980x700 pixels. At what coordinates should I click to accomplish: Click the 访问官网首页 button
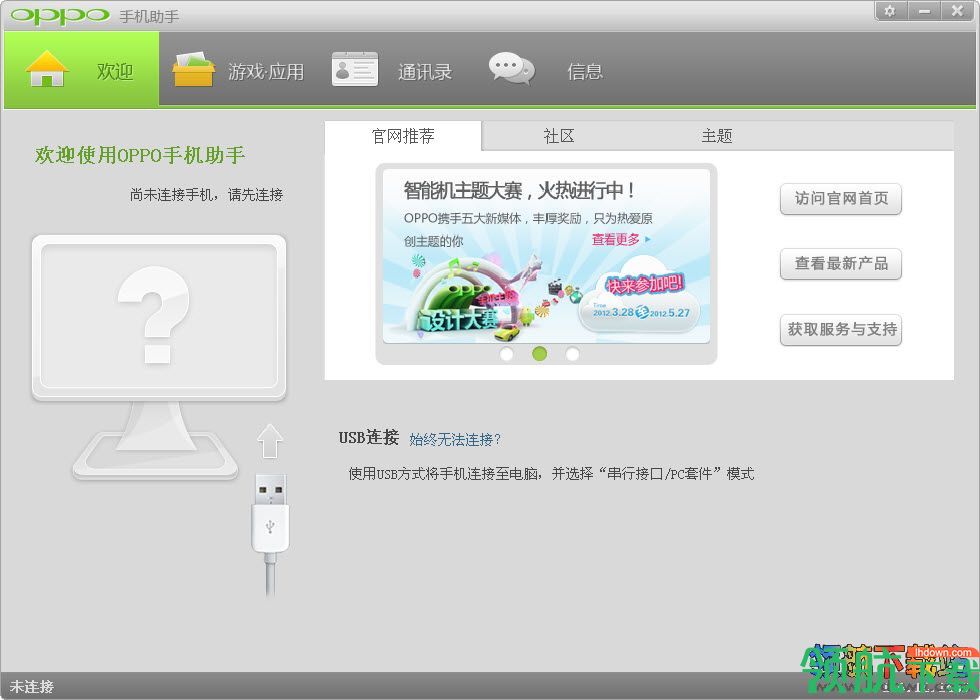pos(841,199)
